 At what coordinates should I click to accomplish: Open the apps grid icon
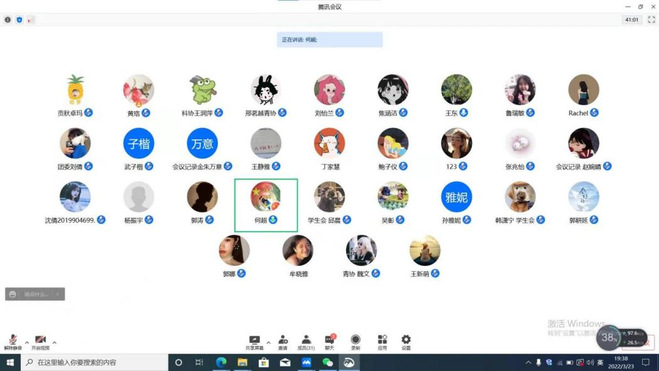click(x=382, y=342)
